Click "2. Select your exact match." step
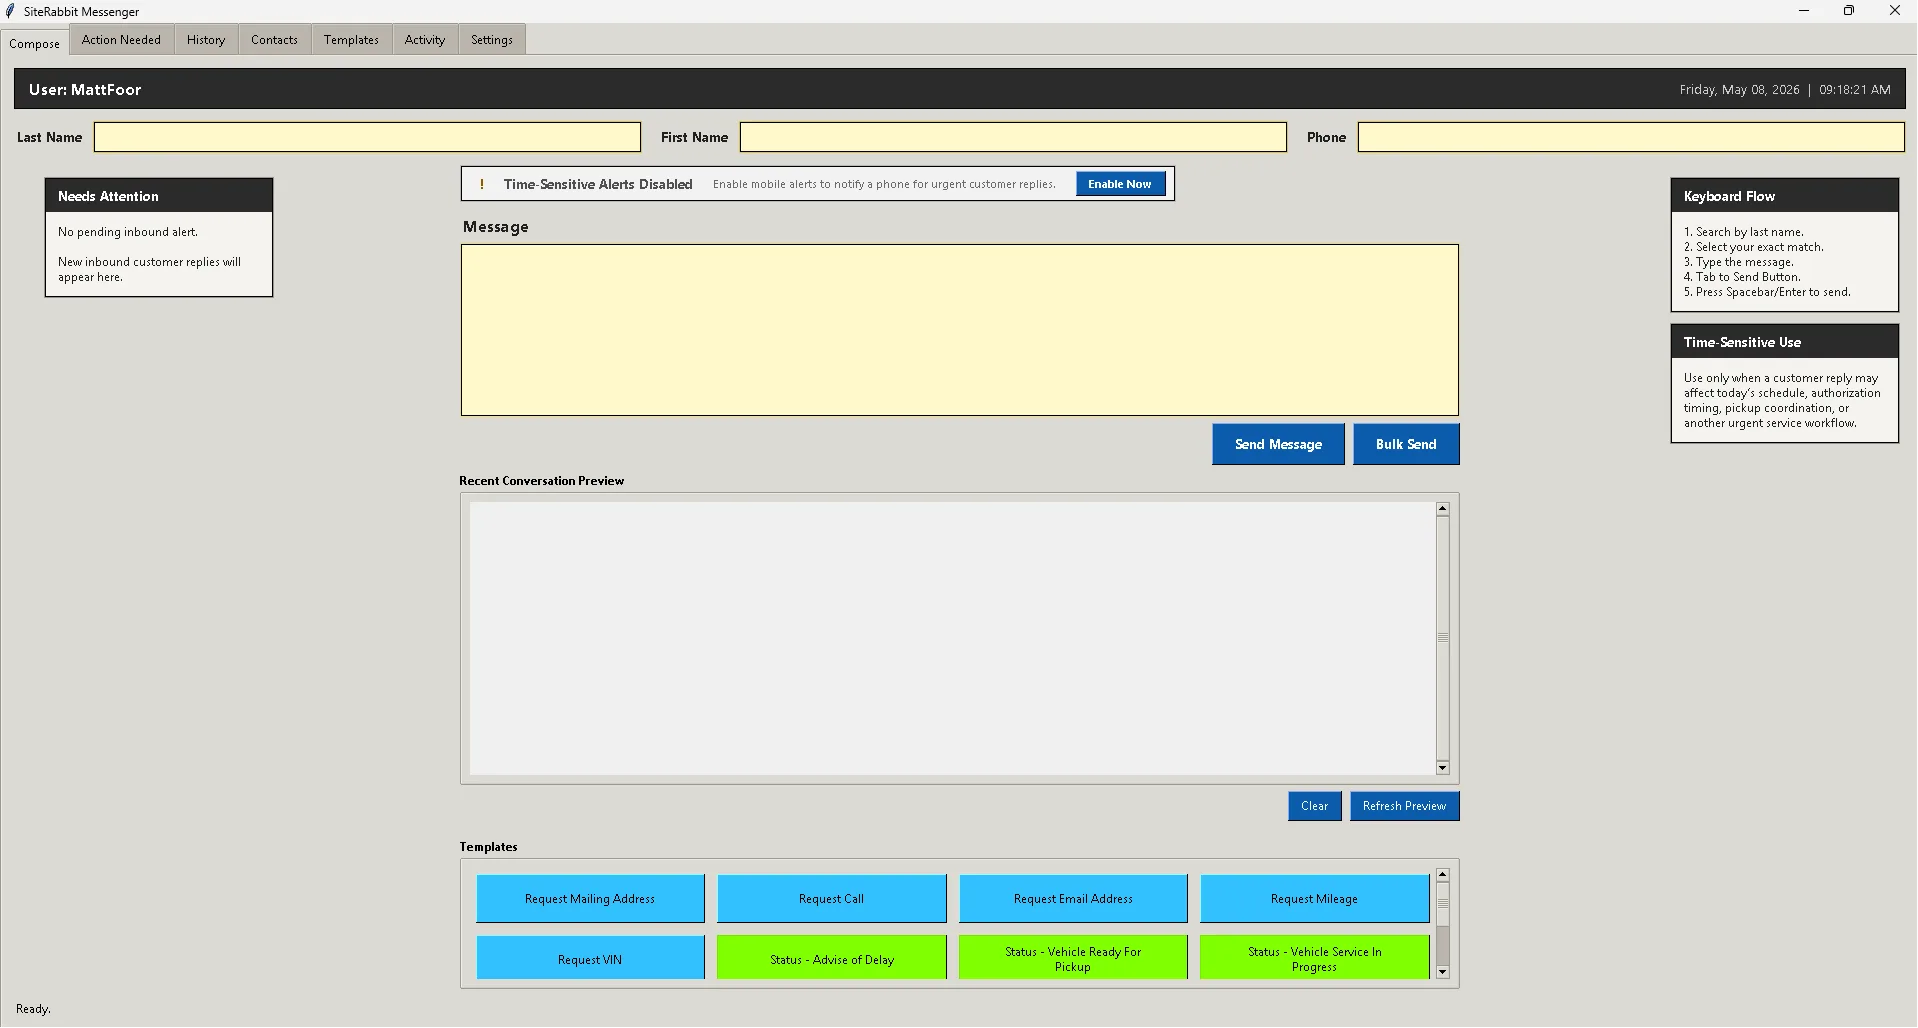Viewport: 1918px width, 1028px height. pos(1754,247)
